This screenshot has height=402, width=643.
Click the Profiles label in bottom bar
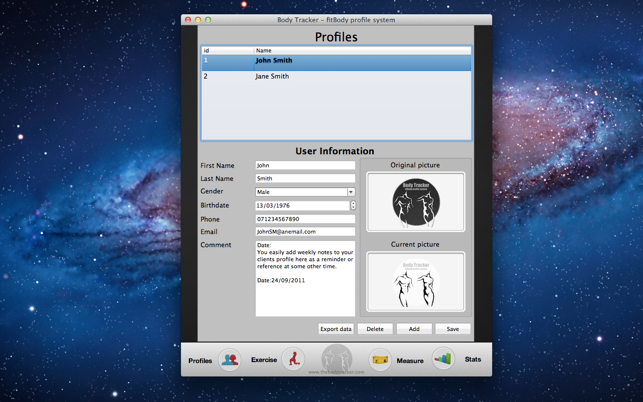coord(200,361)
